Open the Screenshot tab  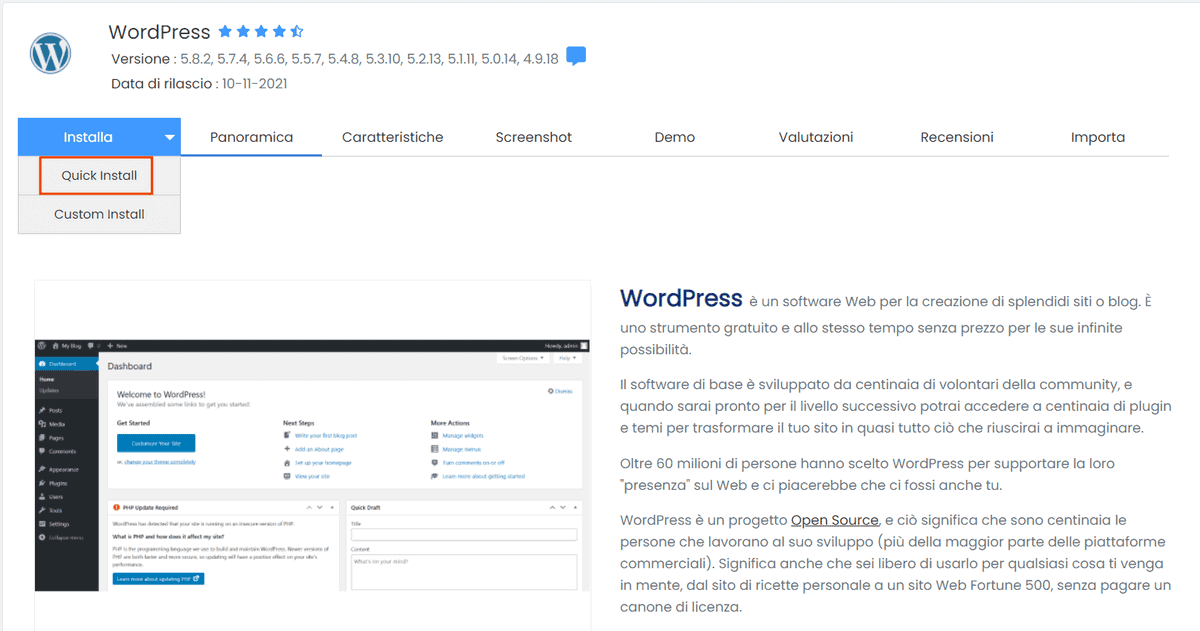click(533, 136)
